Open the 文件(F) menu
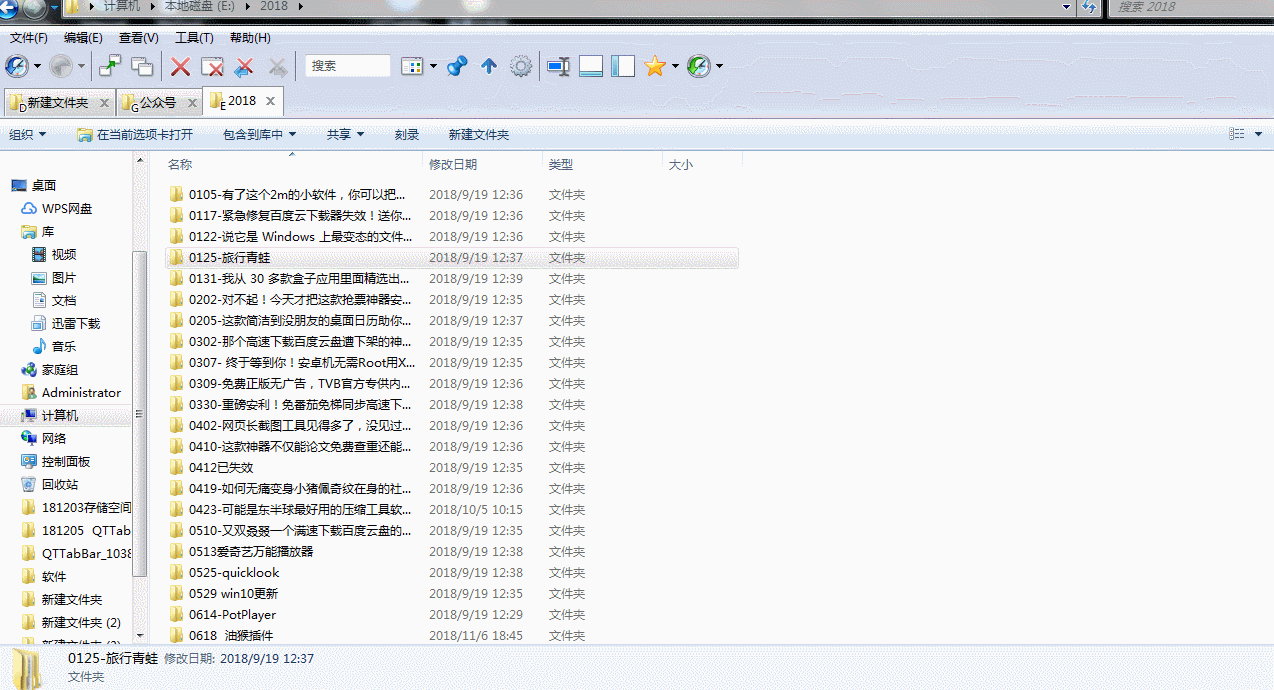Screen dimensions: 1274x690 point(29,38)
